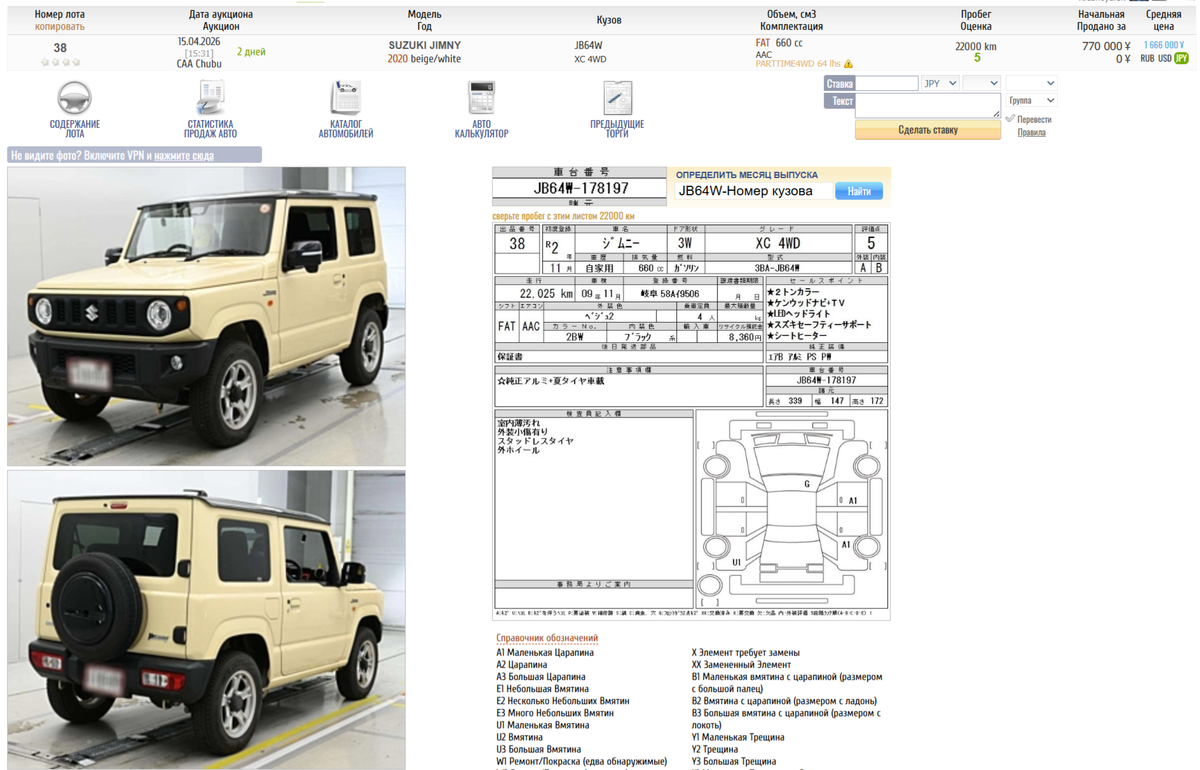Image resolution: width=1200 pixels, height=770 pixels.
Task: Click PARTTIME4WD 64 lhs text
Action: click(x=798, y=64)
